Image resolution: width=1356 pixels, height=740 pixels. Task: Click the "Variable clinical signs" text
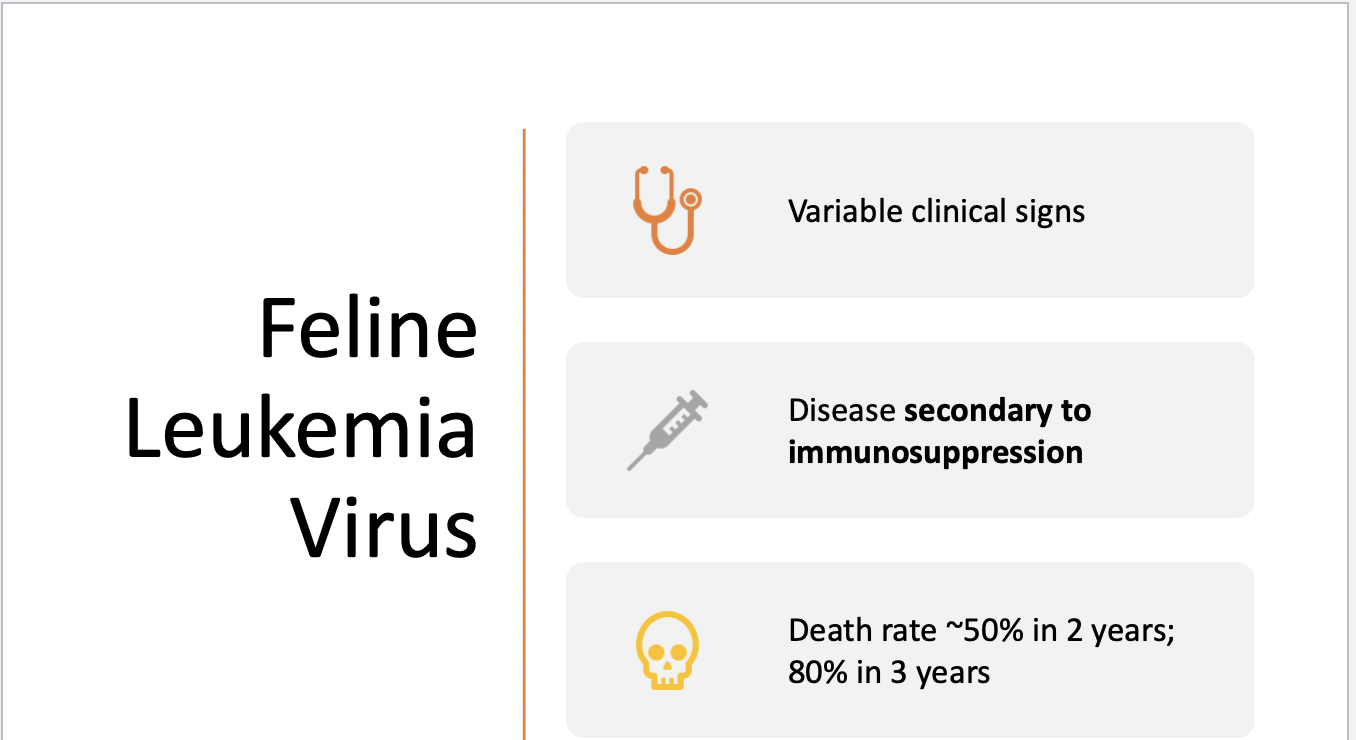click(x=937, y=211)
